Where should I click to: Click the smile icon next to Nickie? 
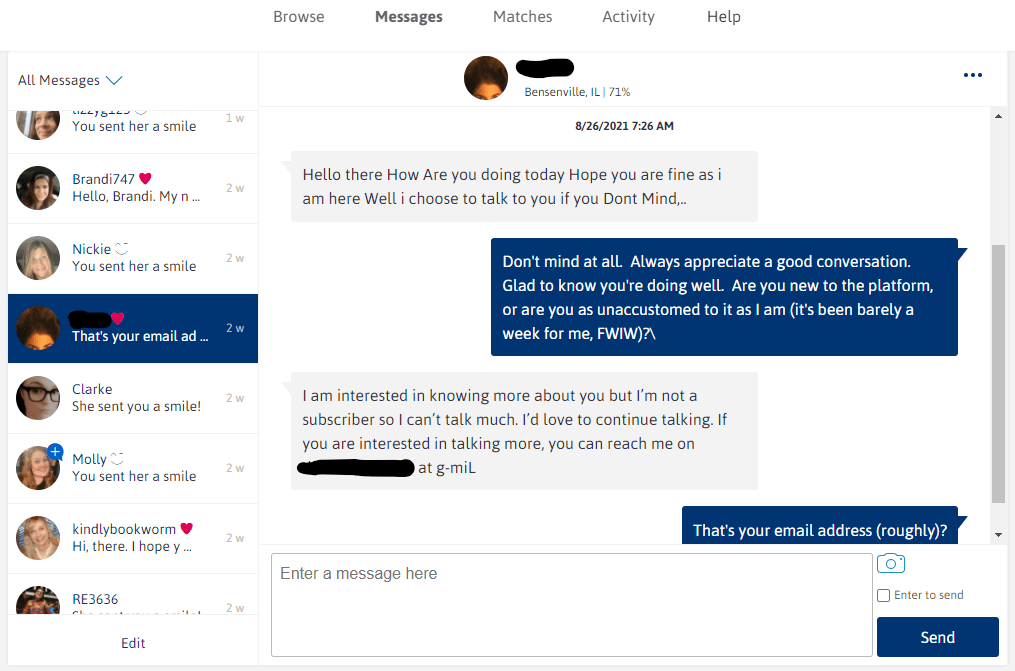pyautogui.click(x=122, y=249)
